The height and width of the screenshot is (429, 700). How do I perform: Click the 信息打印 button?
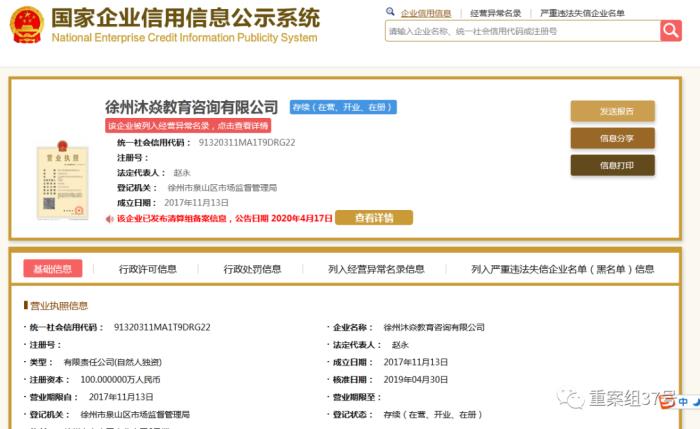[x=613, y=165]
